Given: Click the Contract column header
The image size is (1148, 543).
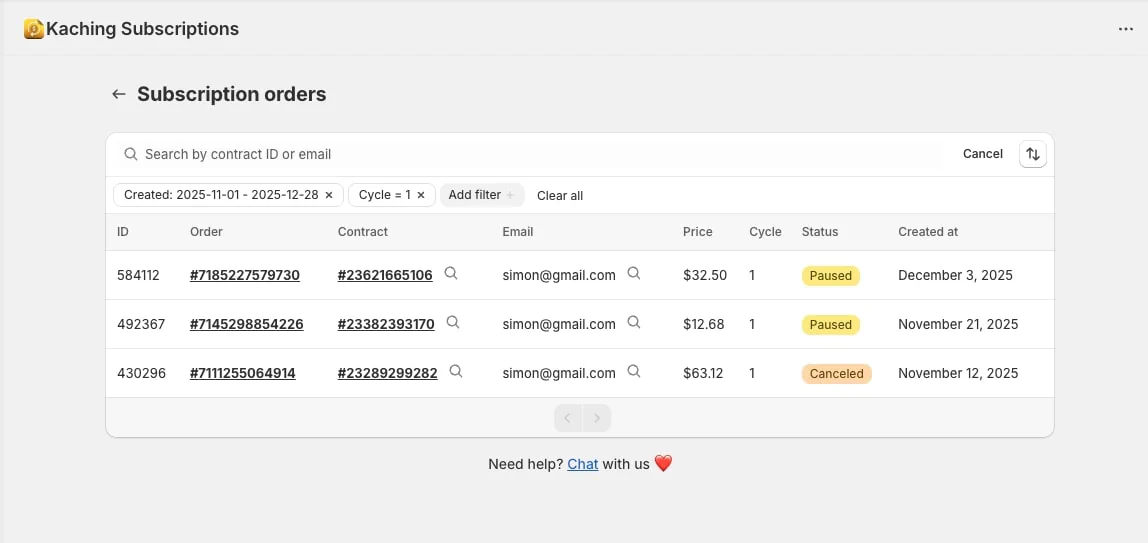Looking at the screenshot, I should pyautogui.click(x=362, y=232).
